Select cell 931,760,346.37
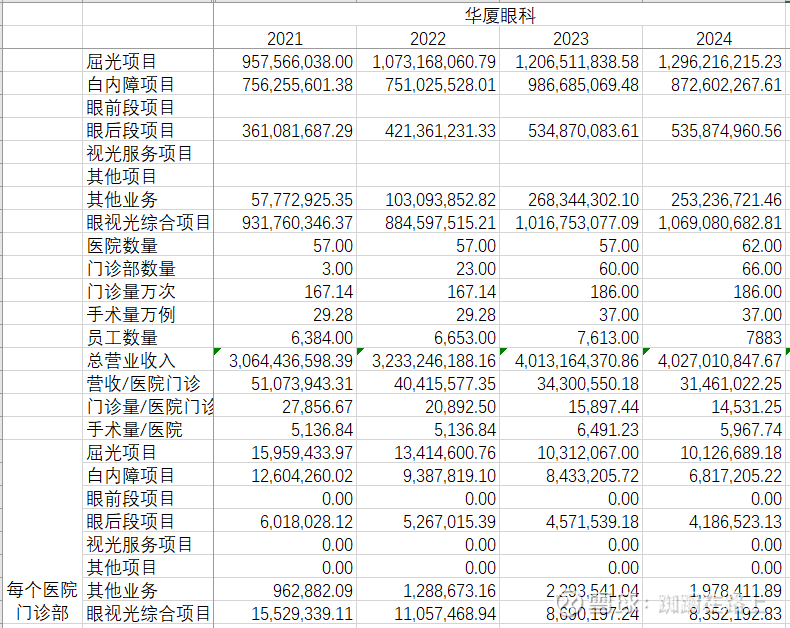The width and height of the screenshot is (790, 628). [285, 222]
